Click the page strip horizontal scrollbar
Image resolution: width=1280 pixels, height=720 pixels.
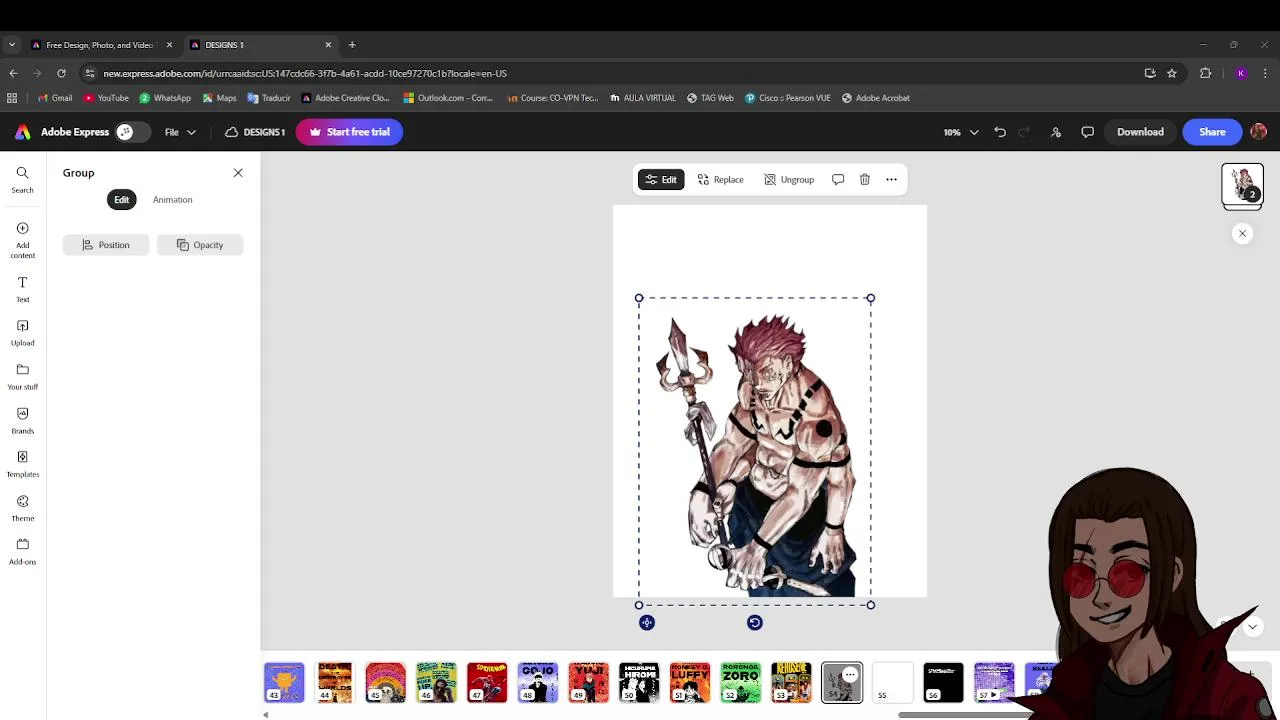[965, 715]
